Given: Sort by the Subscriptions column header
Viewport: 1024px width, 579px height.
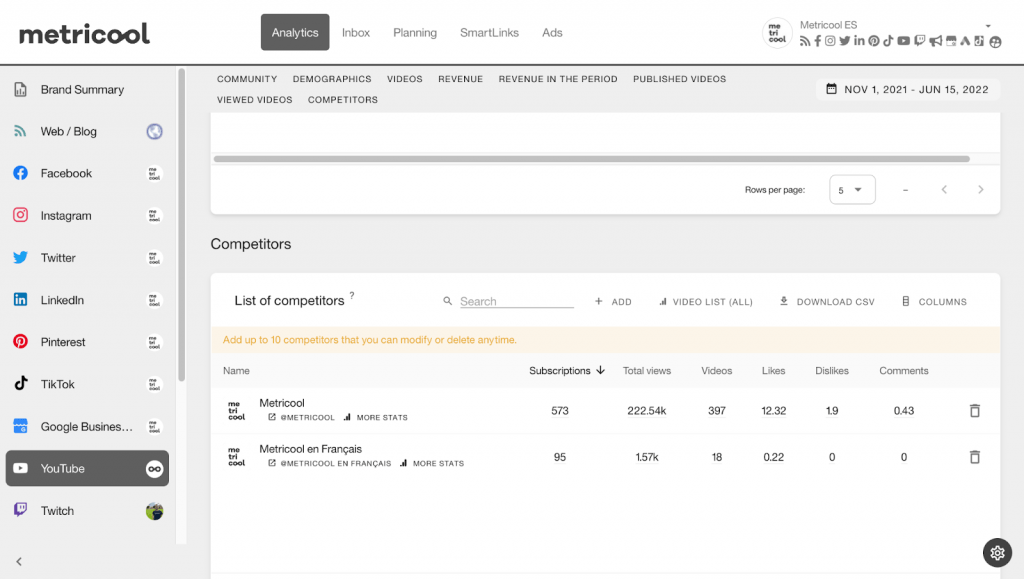Looking at the screenshot, I should click(566, 371).
